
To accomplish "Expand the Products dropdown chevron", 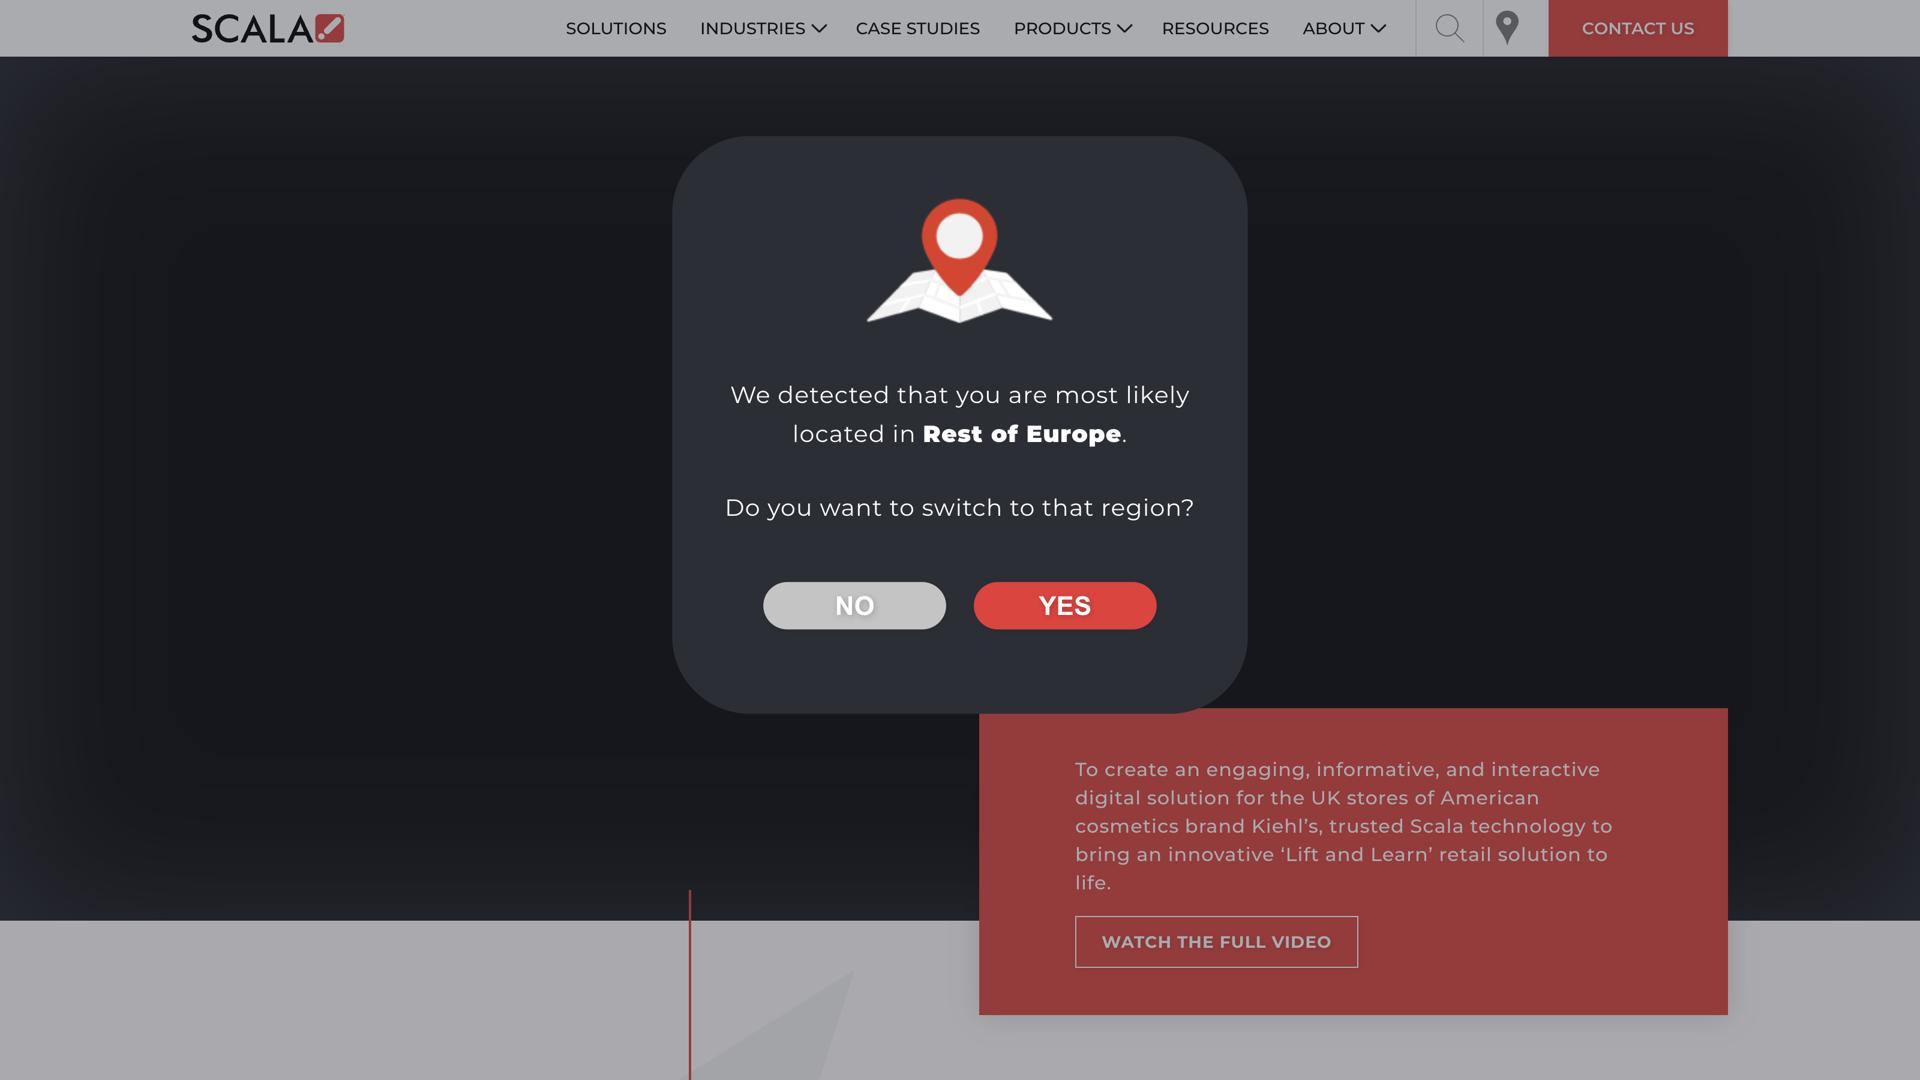I will tap(1125, 29).
